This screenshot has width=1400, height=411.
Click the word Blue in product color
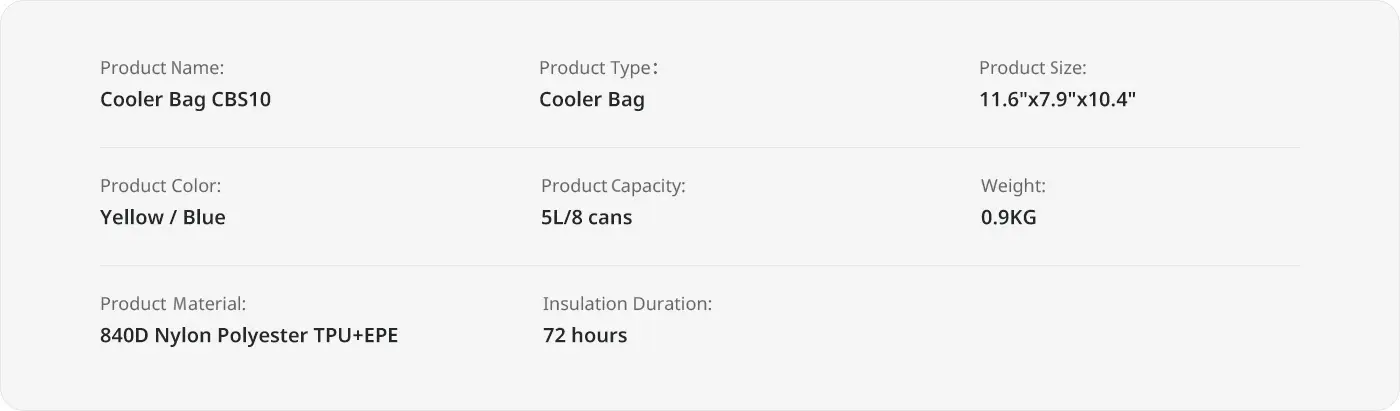(204, 218)
